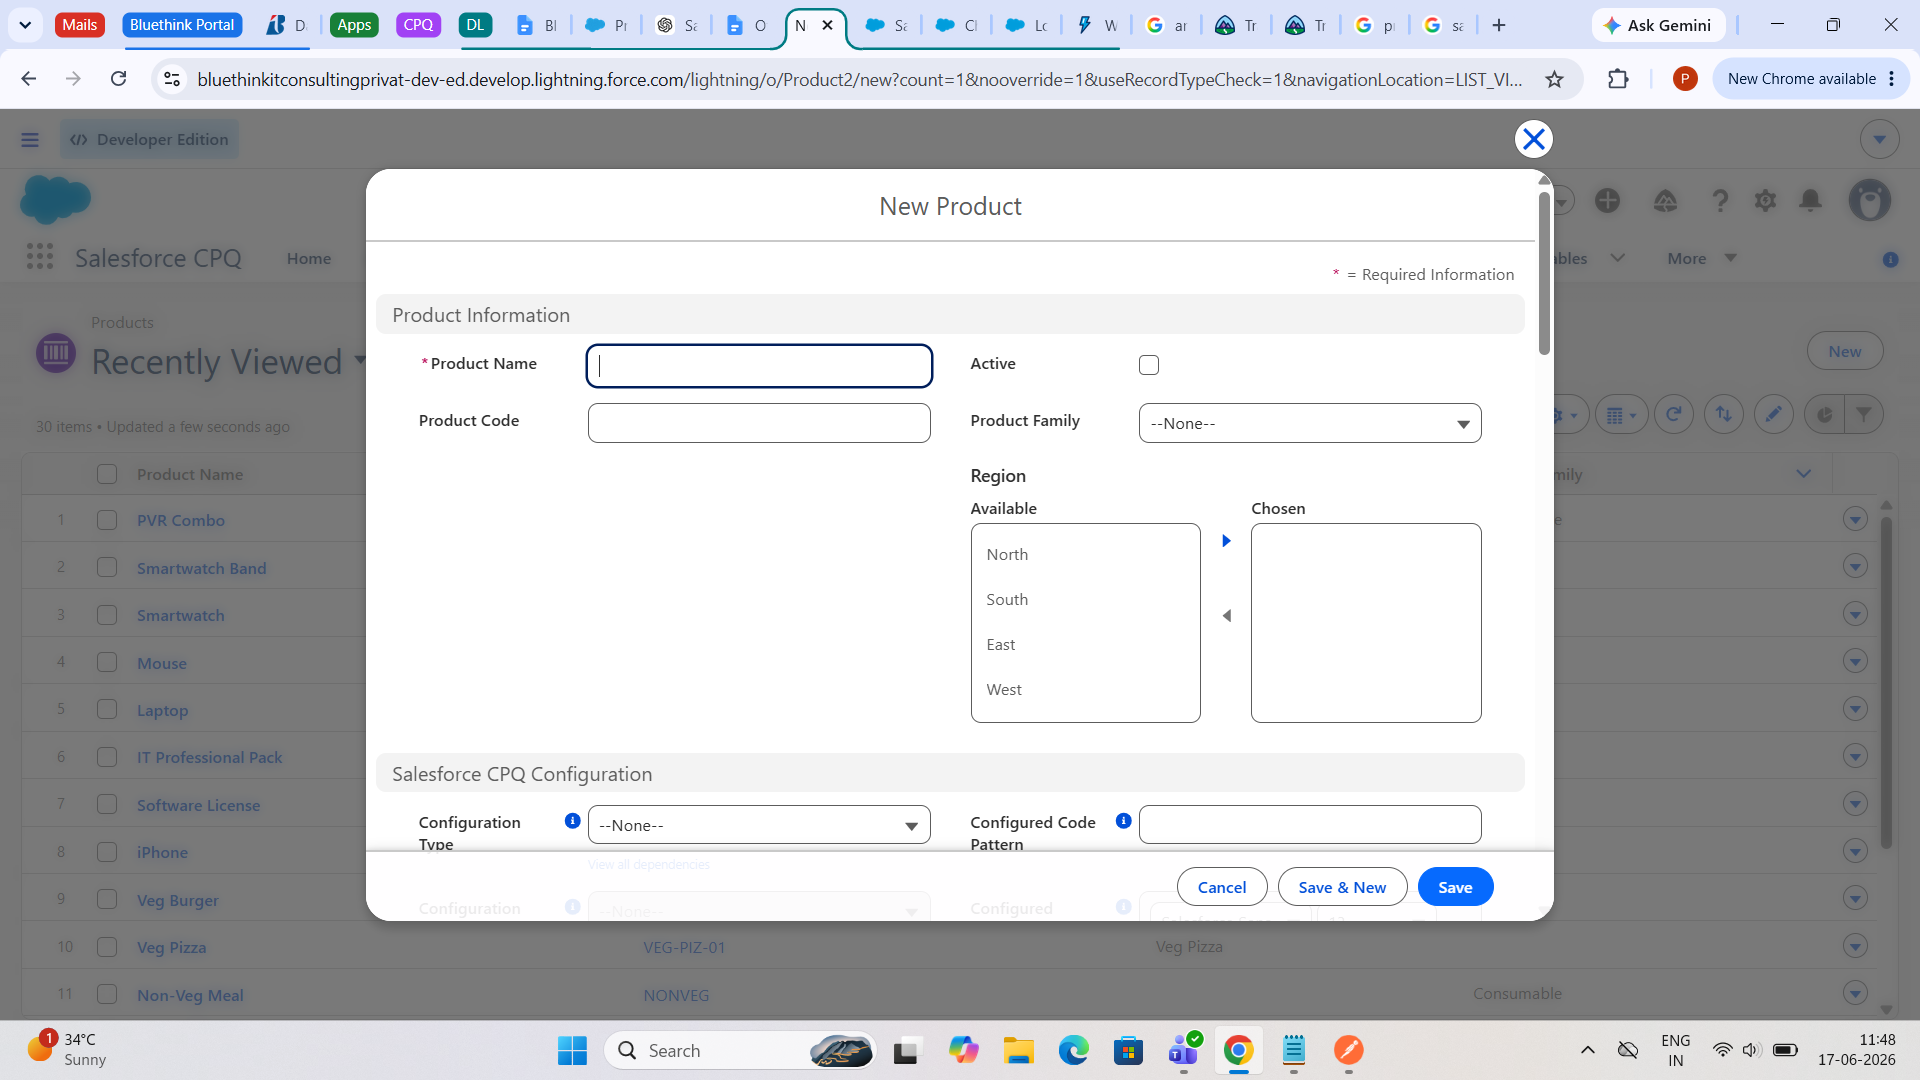Select North in Available regions
The image size is (1920, 1080).
[x=1007, y=554]
